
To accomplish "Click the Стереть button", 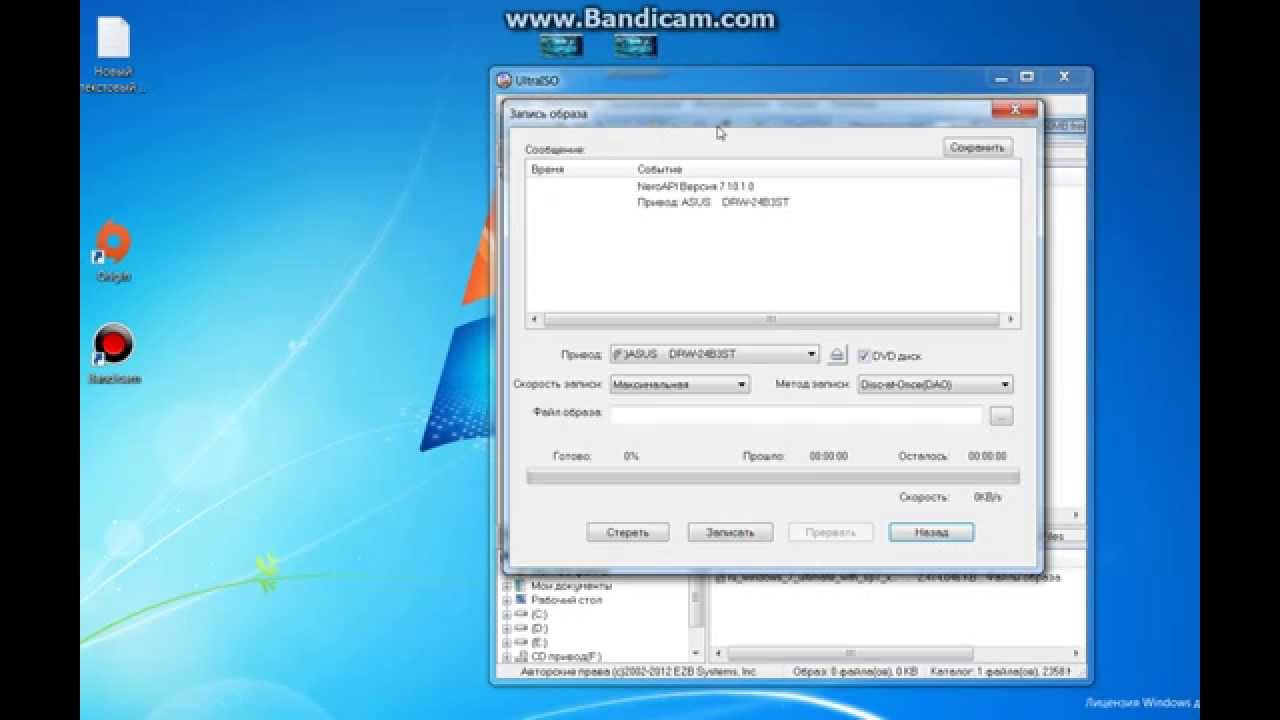I will [627, 532].
